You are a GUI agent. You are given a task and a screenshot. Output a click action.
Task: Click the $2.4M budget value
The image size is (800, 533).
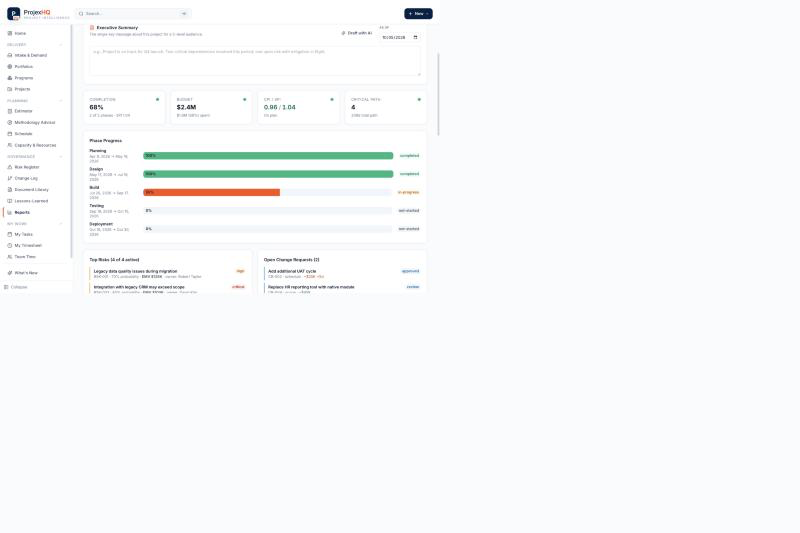(x=186, y=107)
